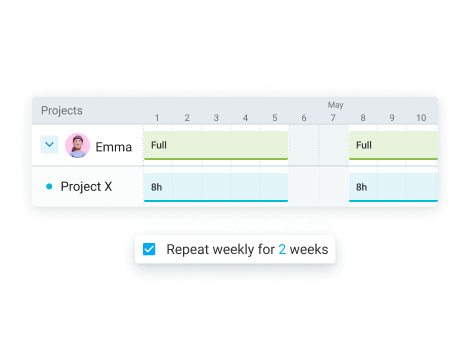Screen dimensions: 470x360
Task: Click the Emma name label
Action: [114, 147]
